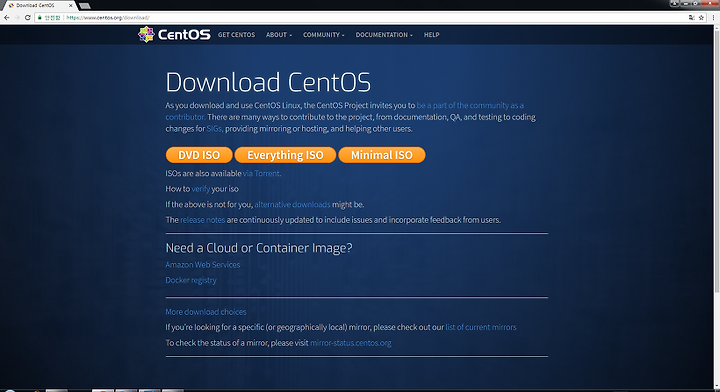Expand the ABOUT dropdown menu
The width and height of the screenshot is (720, 392).
pos(279,35)
